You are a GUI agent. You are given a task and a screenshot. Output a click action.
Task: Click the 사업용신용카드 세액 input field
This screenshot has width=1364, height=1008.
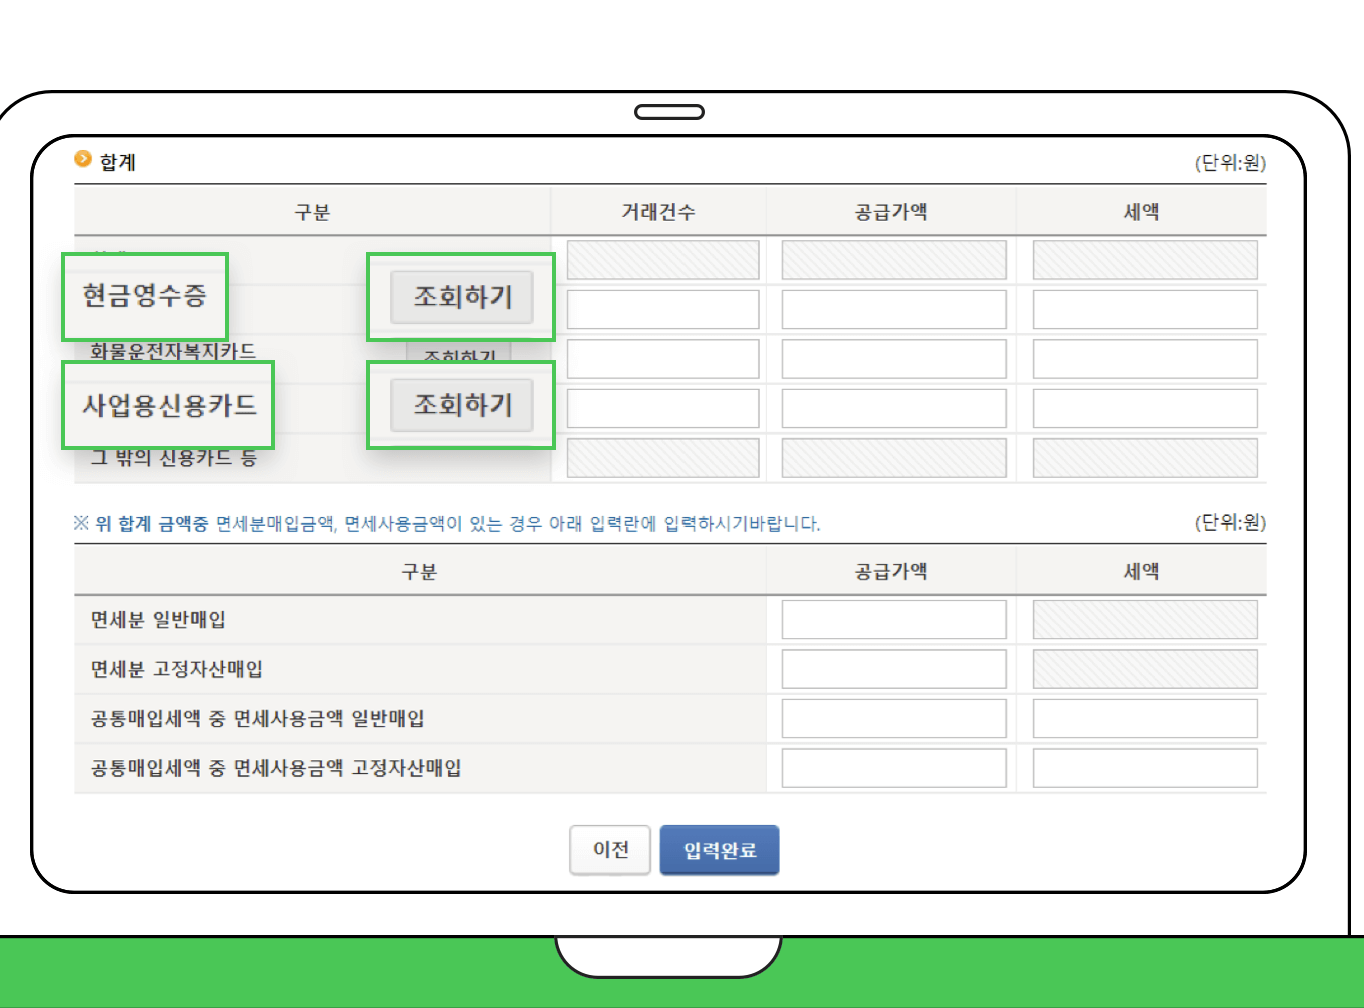(1144, 407)
